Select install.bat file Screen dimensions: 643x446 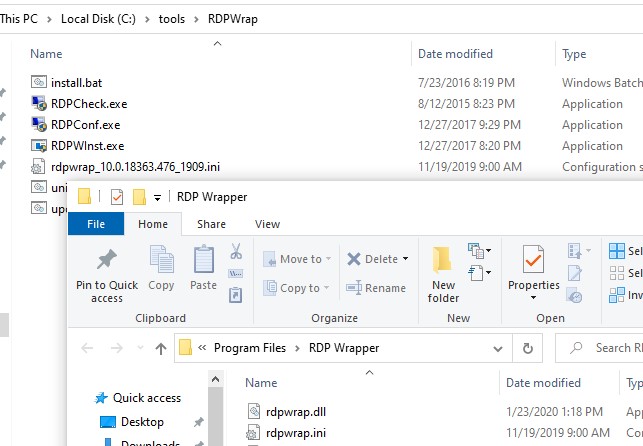click(x=76, y=83)
